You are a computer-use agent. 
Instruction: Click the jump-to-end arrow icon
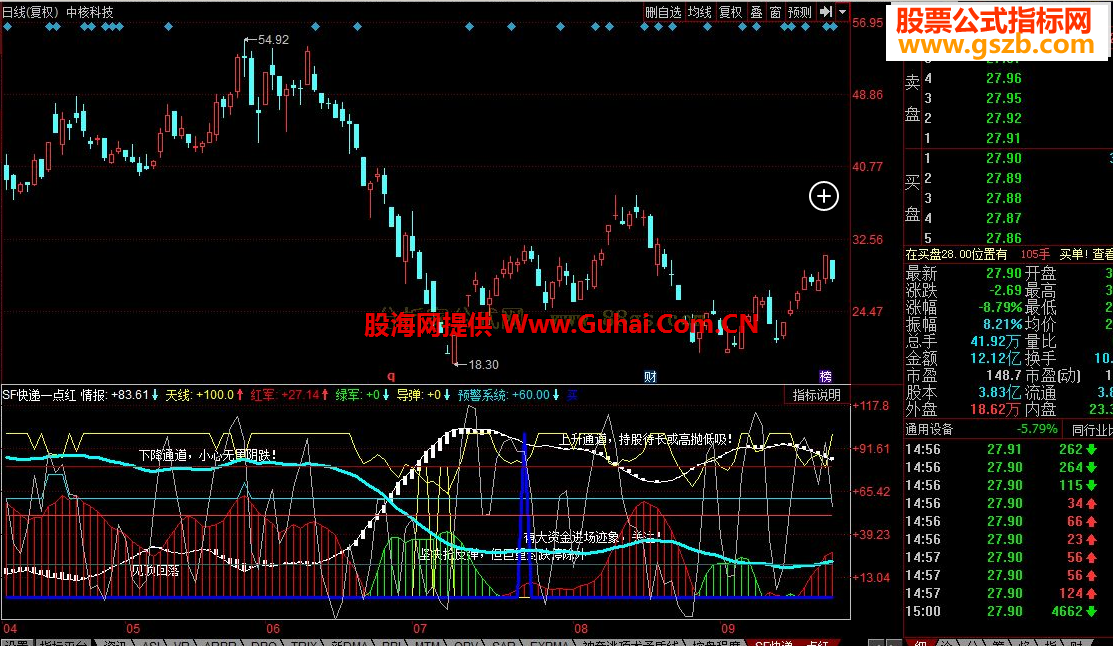[826, 12]
